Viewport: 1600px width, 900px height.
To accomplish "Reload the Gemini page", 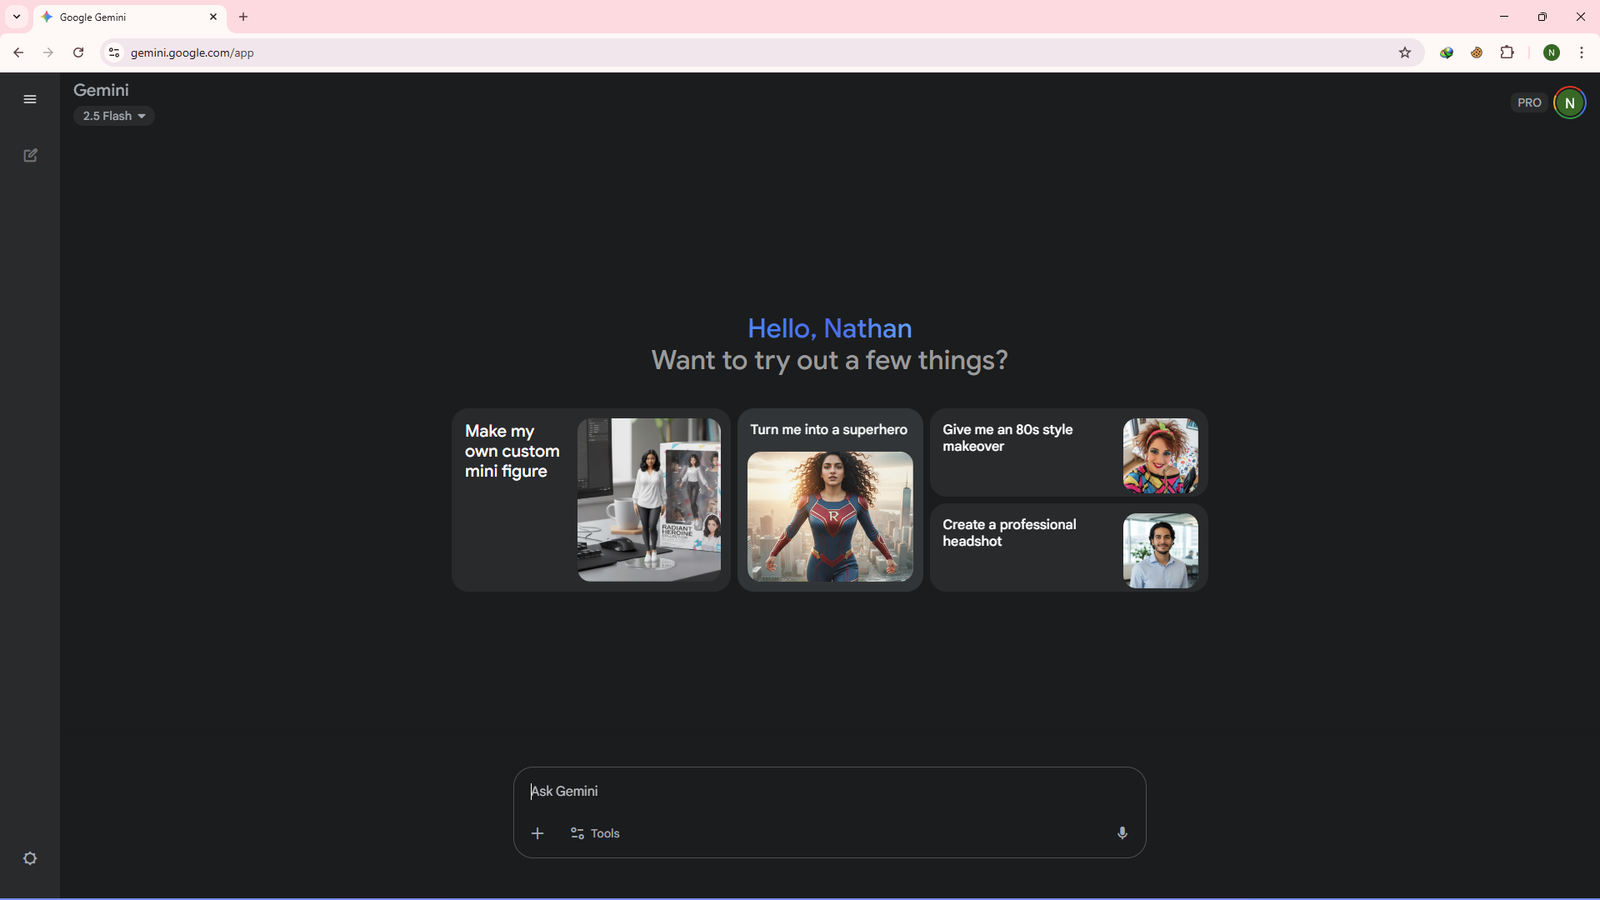I will (78, 53).
